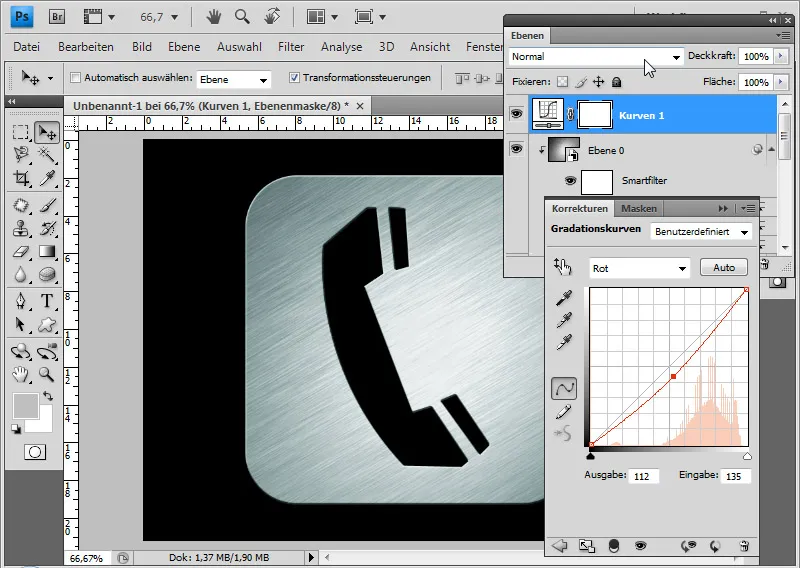This screenshot has height=568, width=800.
Task: Open the Datei menu
Action: [x=27, y=47]
